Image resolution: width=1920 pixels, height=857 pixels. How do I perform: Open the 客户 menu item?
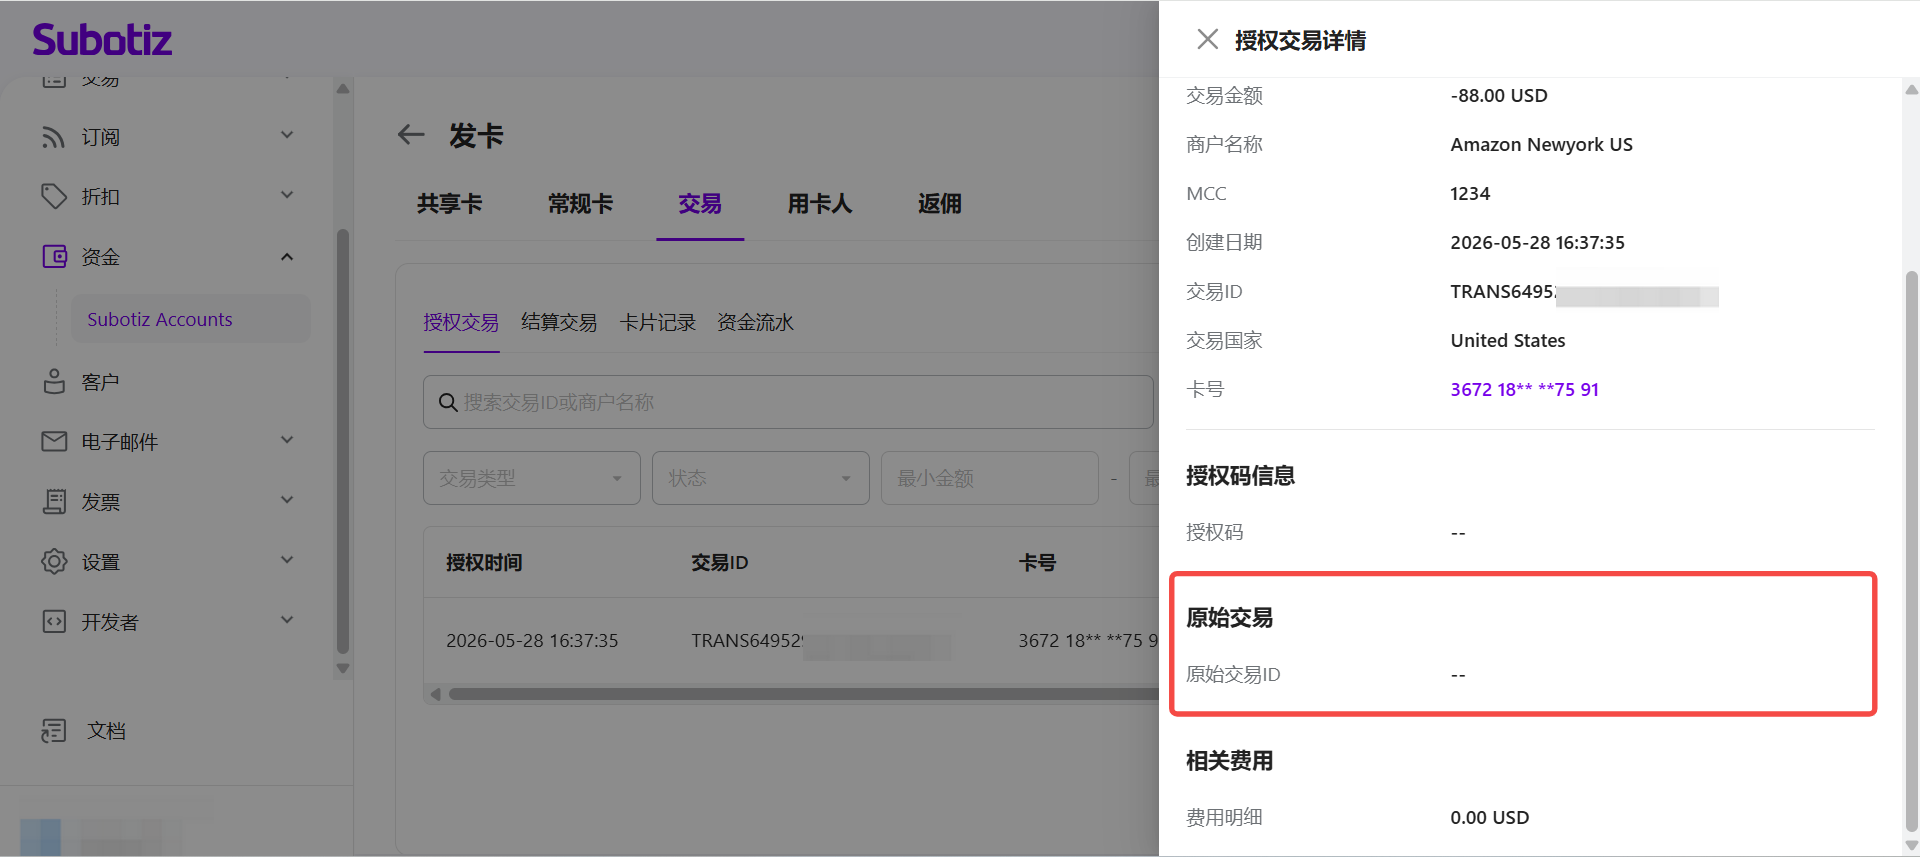tap(100, 382)
